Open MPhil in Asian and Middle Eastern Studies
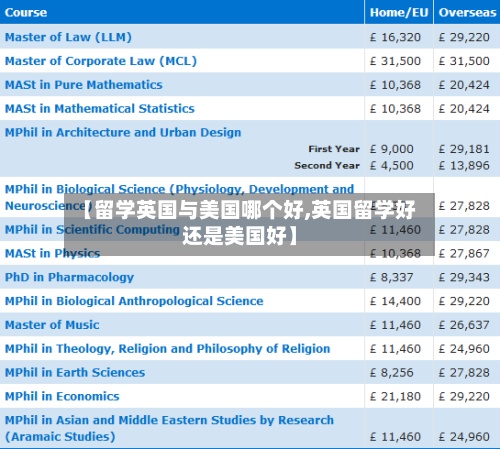500x449 pixels. point(169,428)
